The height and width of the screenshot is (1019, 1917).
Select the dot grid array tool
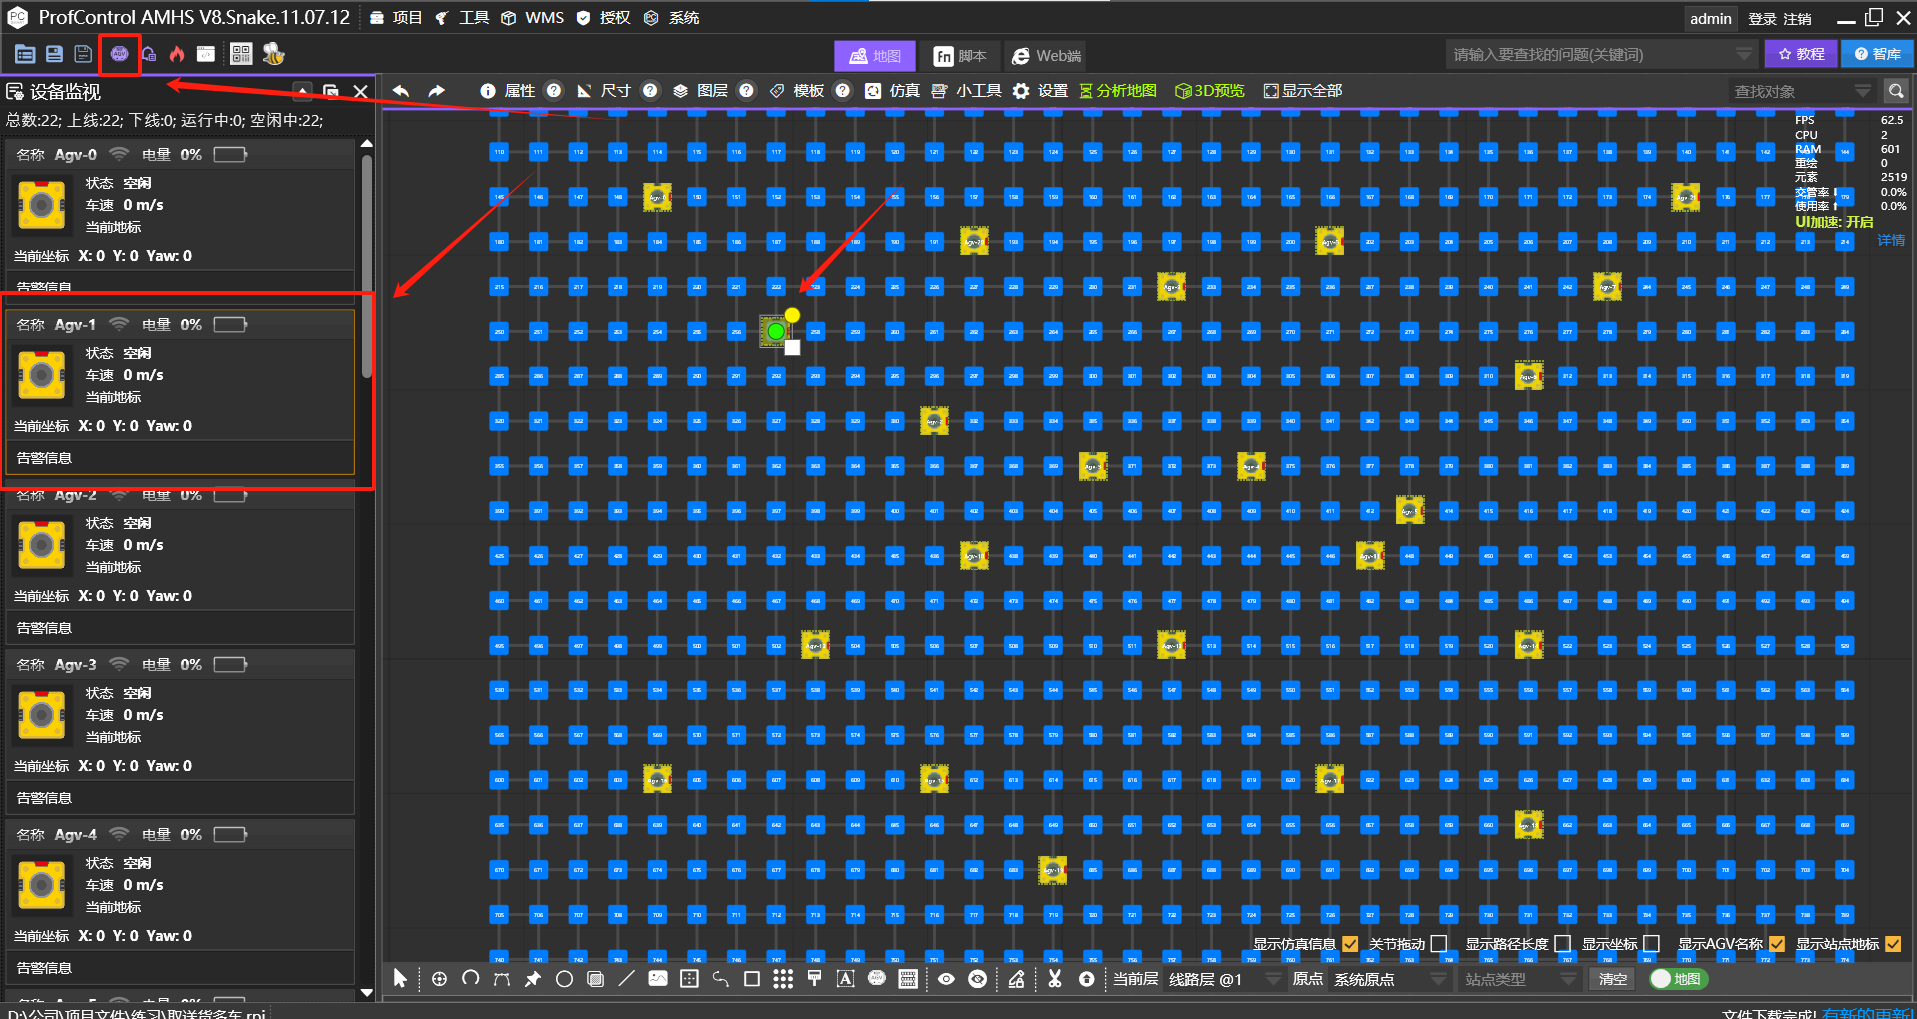783,979
